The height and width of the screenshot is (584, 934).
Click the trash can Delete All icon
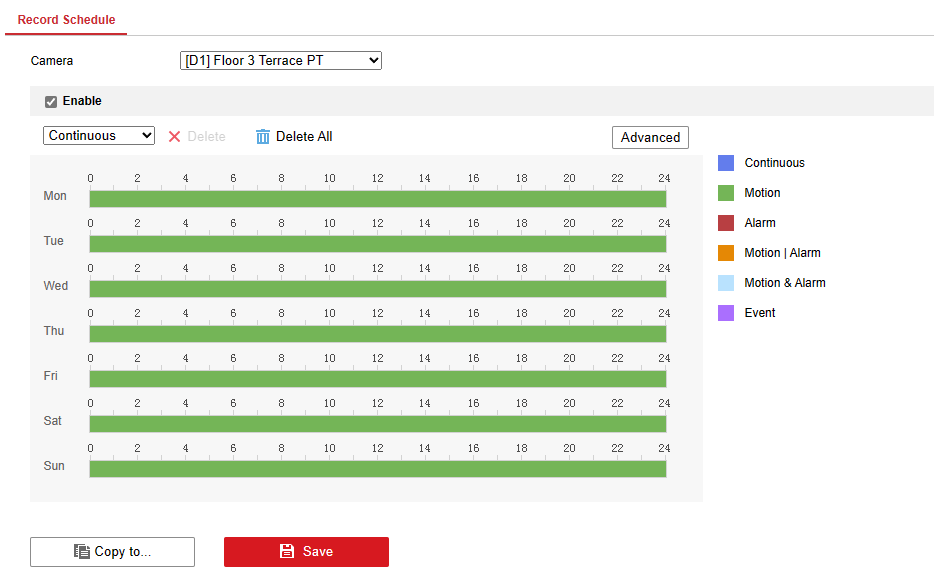point(263,136)
